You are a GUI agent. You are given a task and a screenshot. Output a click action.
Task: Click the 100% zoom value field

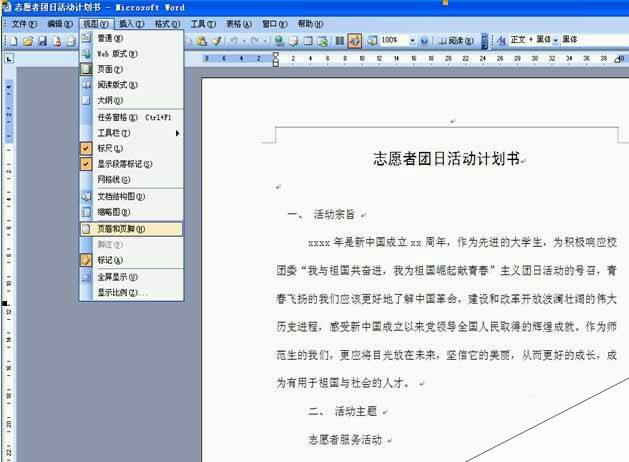point(395,40)
